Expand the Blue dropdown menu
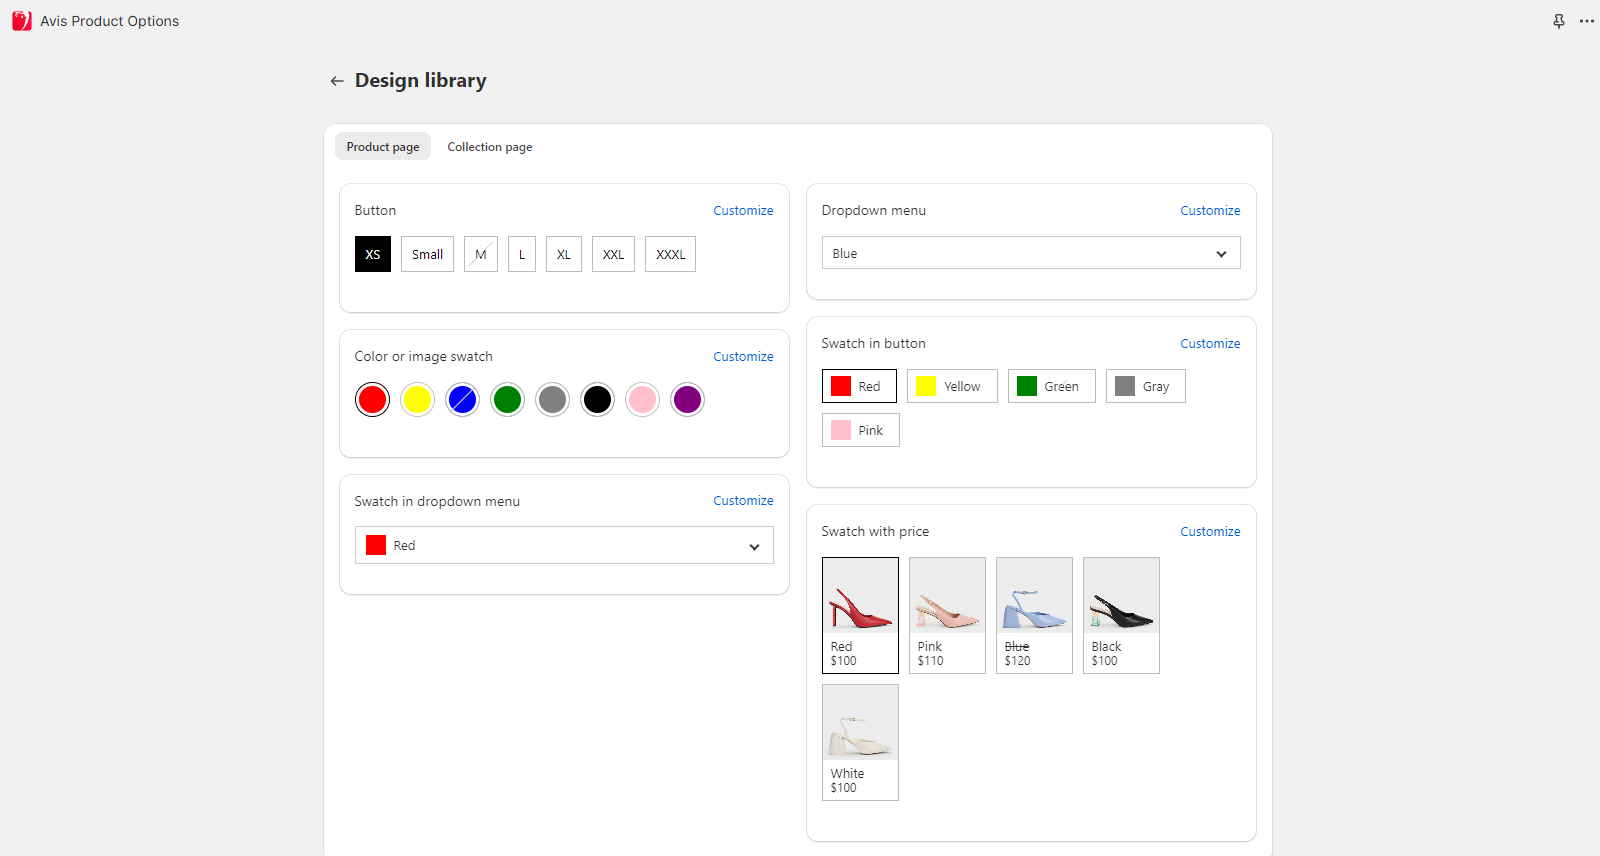This screenshot has height=856, width=1600. (1031, 253)
